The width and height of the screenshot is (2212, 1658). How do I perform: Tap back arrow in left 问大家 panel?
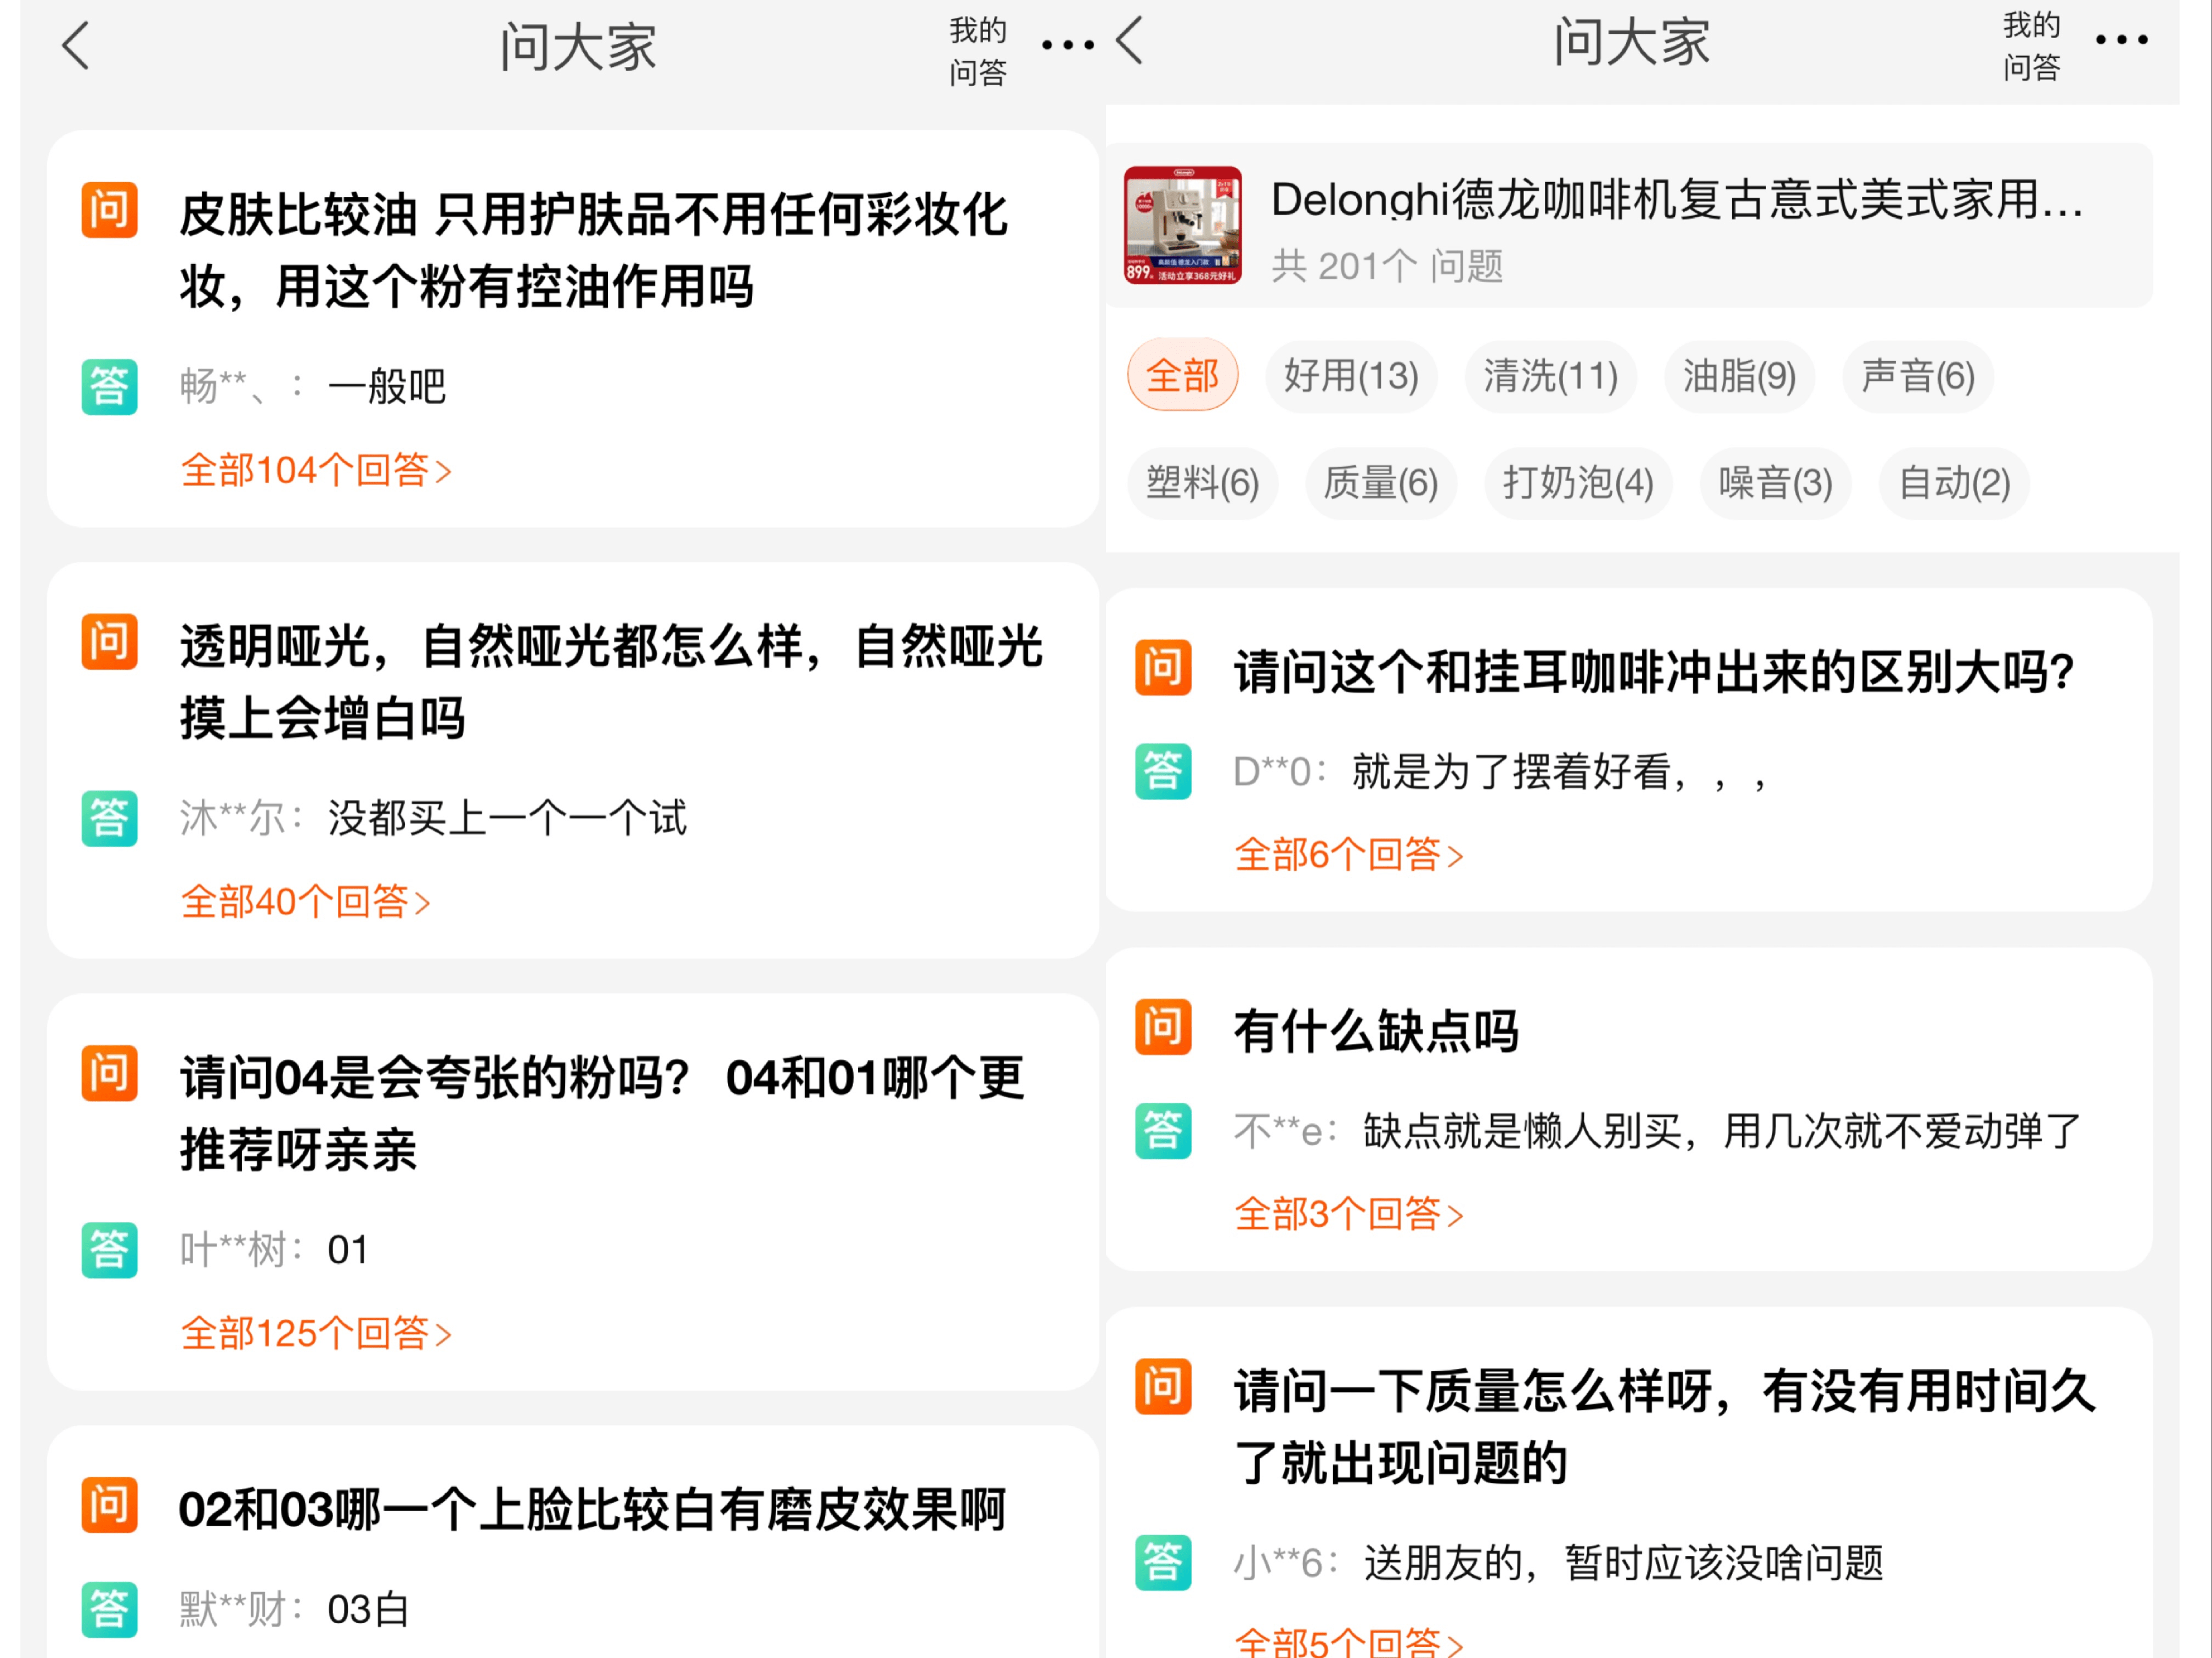76,46
